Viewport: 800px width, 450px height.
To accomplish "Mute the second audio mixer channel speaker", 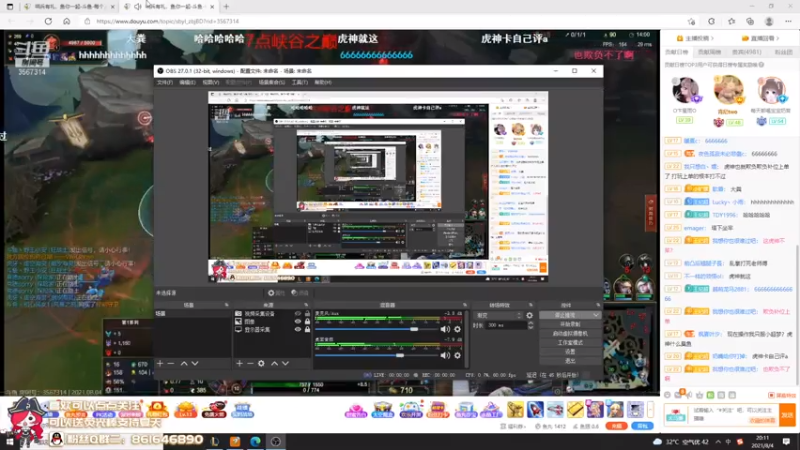I will click(445, 356).
